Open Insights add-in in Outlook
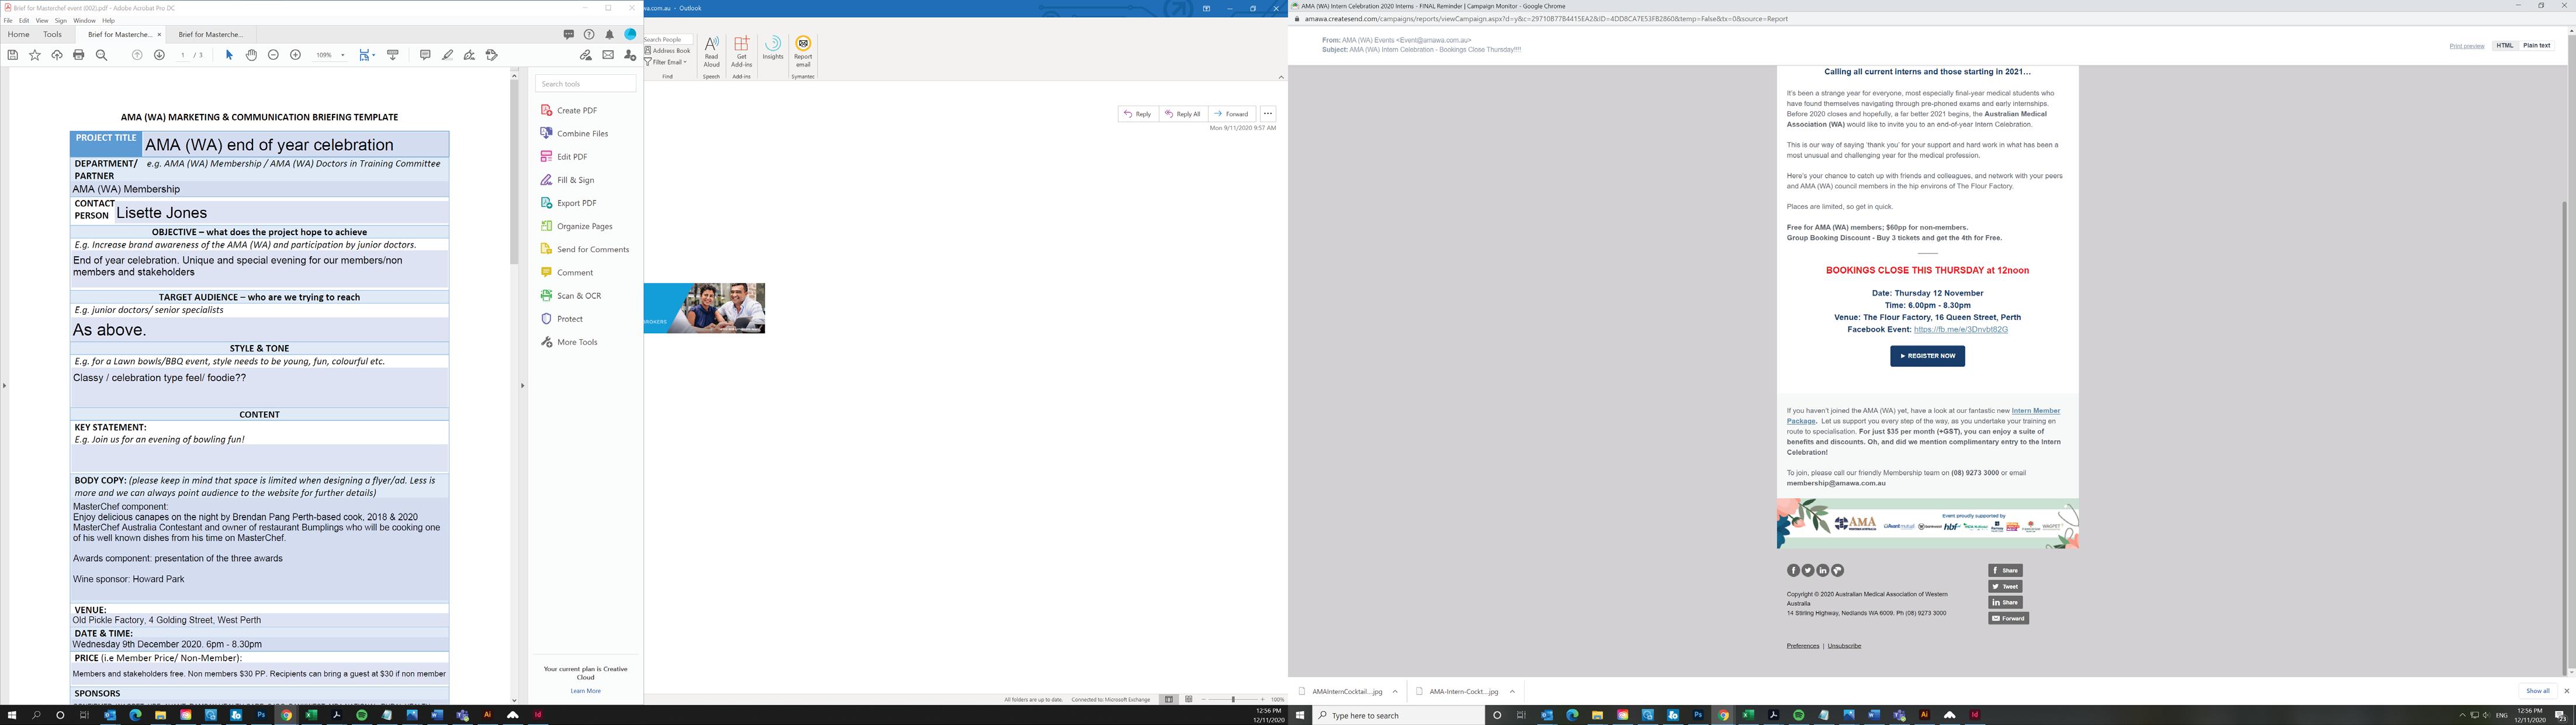This screenshot has height=725, width=2576. (773, 48)
